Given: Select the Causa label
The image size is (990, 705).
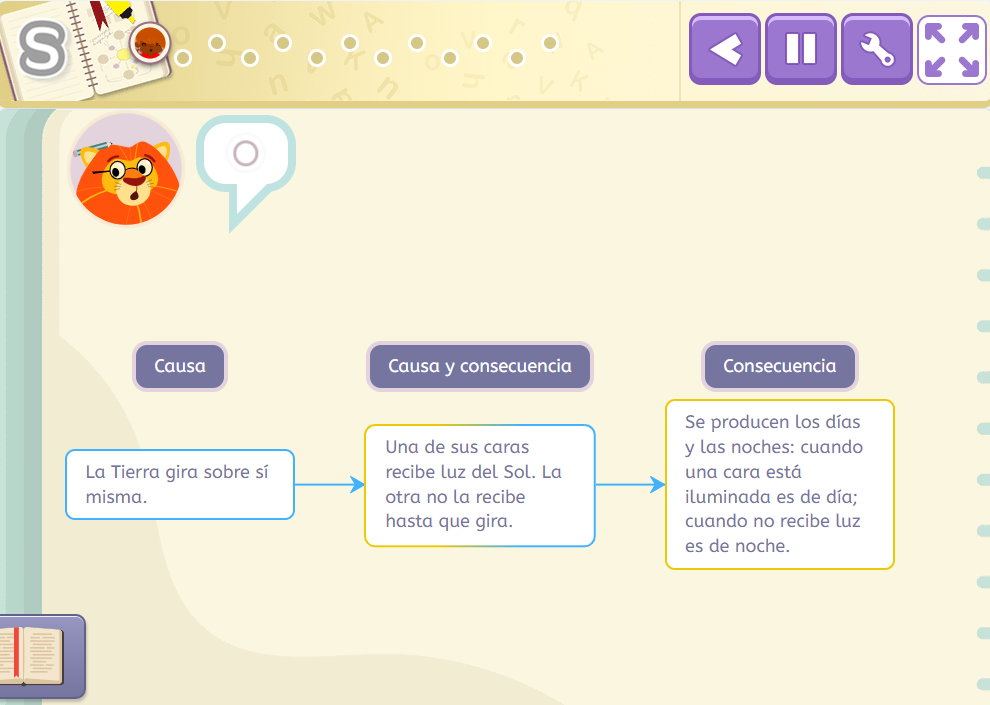Looking at the screenshot, I should point(179,366).
